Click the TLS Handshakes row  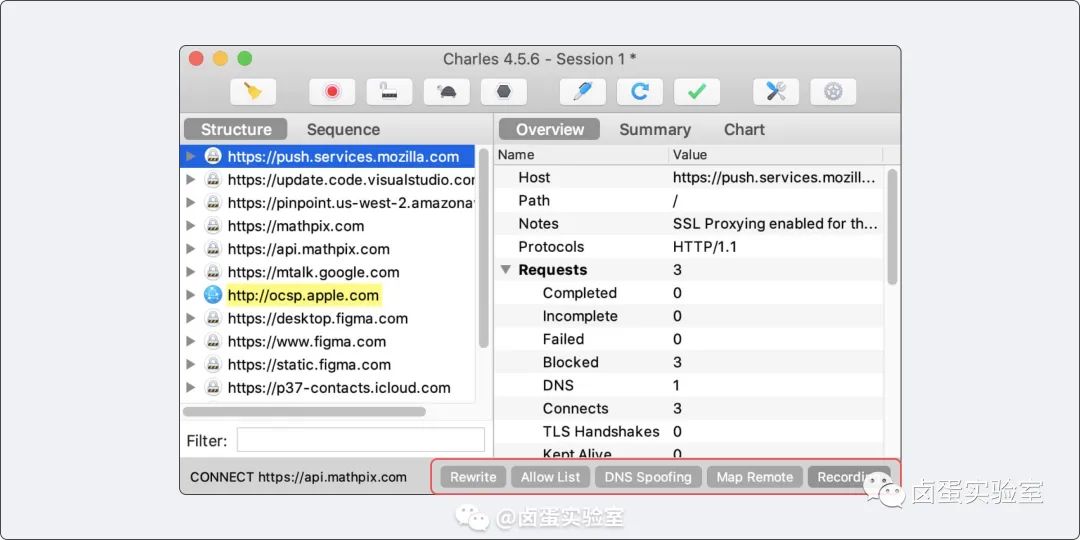pos(689,431)
